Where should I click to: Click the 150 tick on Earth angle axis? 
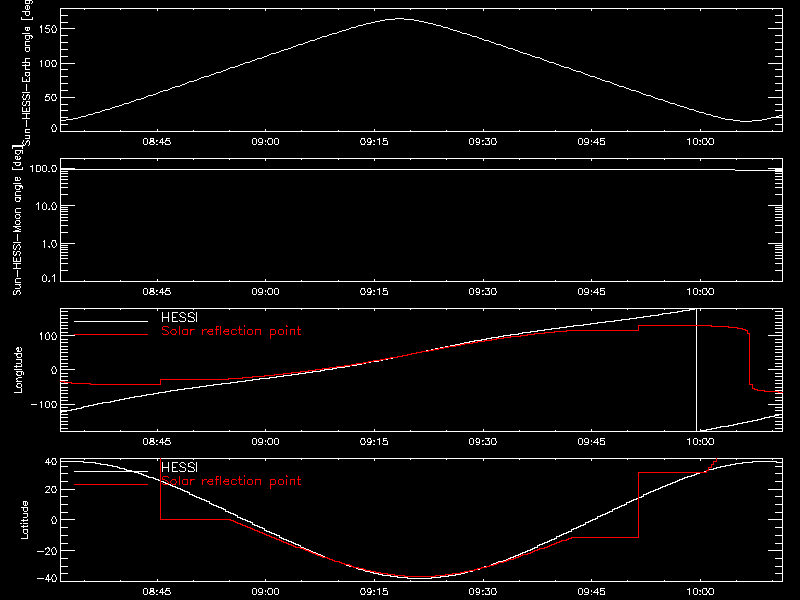(x=48, y=29)
